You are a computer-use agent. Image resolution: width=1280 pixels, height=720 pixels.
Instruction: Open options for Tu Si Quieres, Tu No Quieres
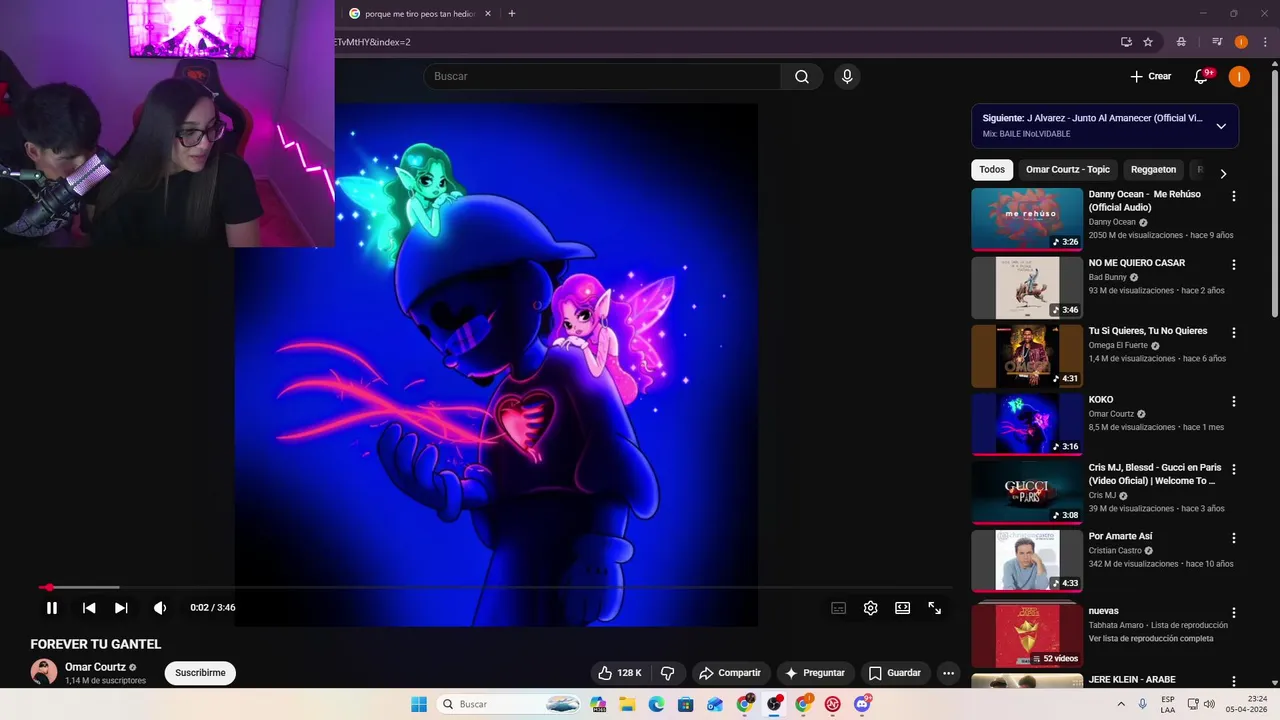tap(1233, 333)
